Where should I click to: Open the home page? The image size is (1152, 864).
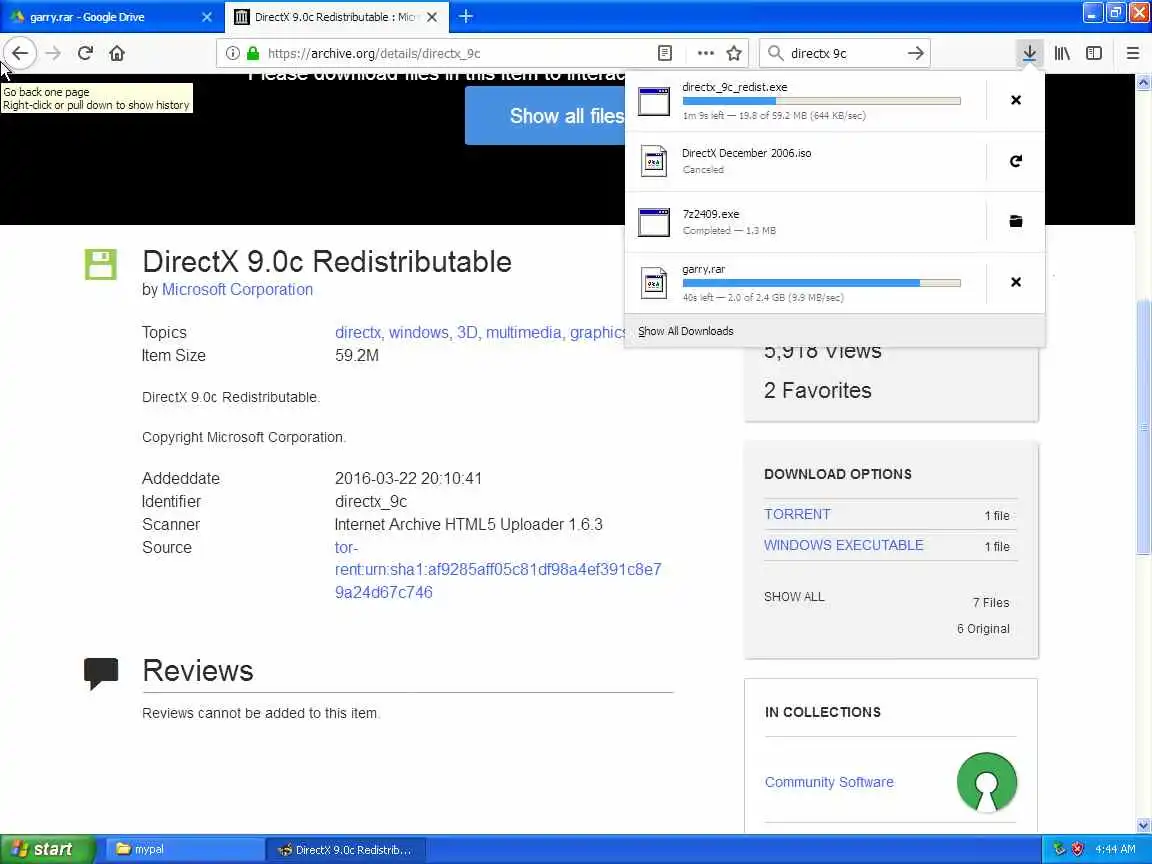click(117, 53)
